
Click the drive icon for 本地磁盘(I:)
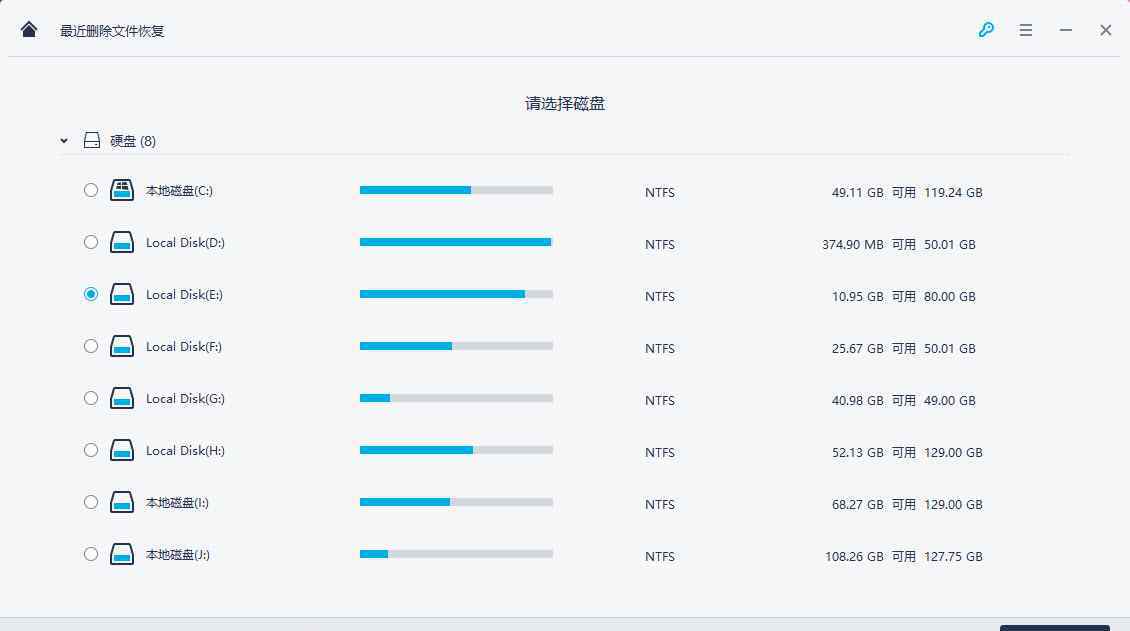click(122, 502)
